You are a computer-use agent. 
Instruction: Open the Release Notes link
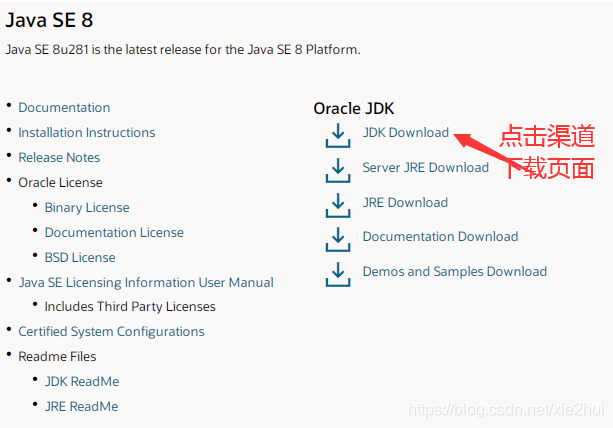pyautogui.click(x=59, y=158)
